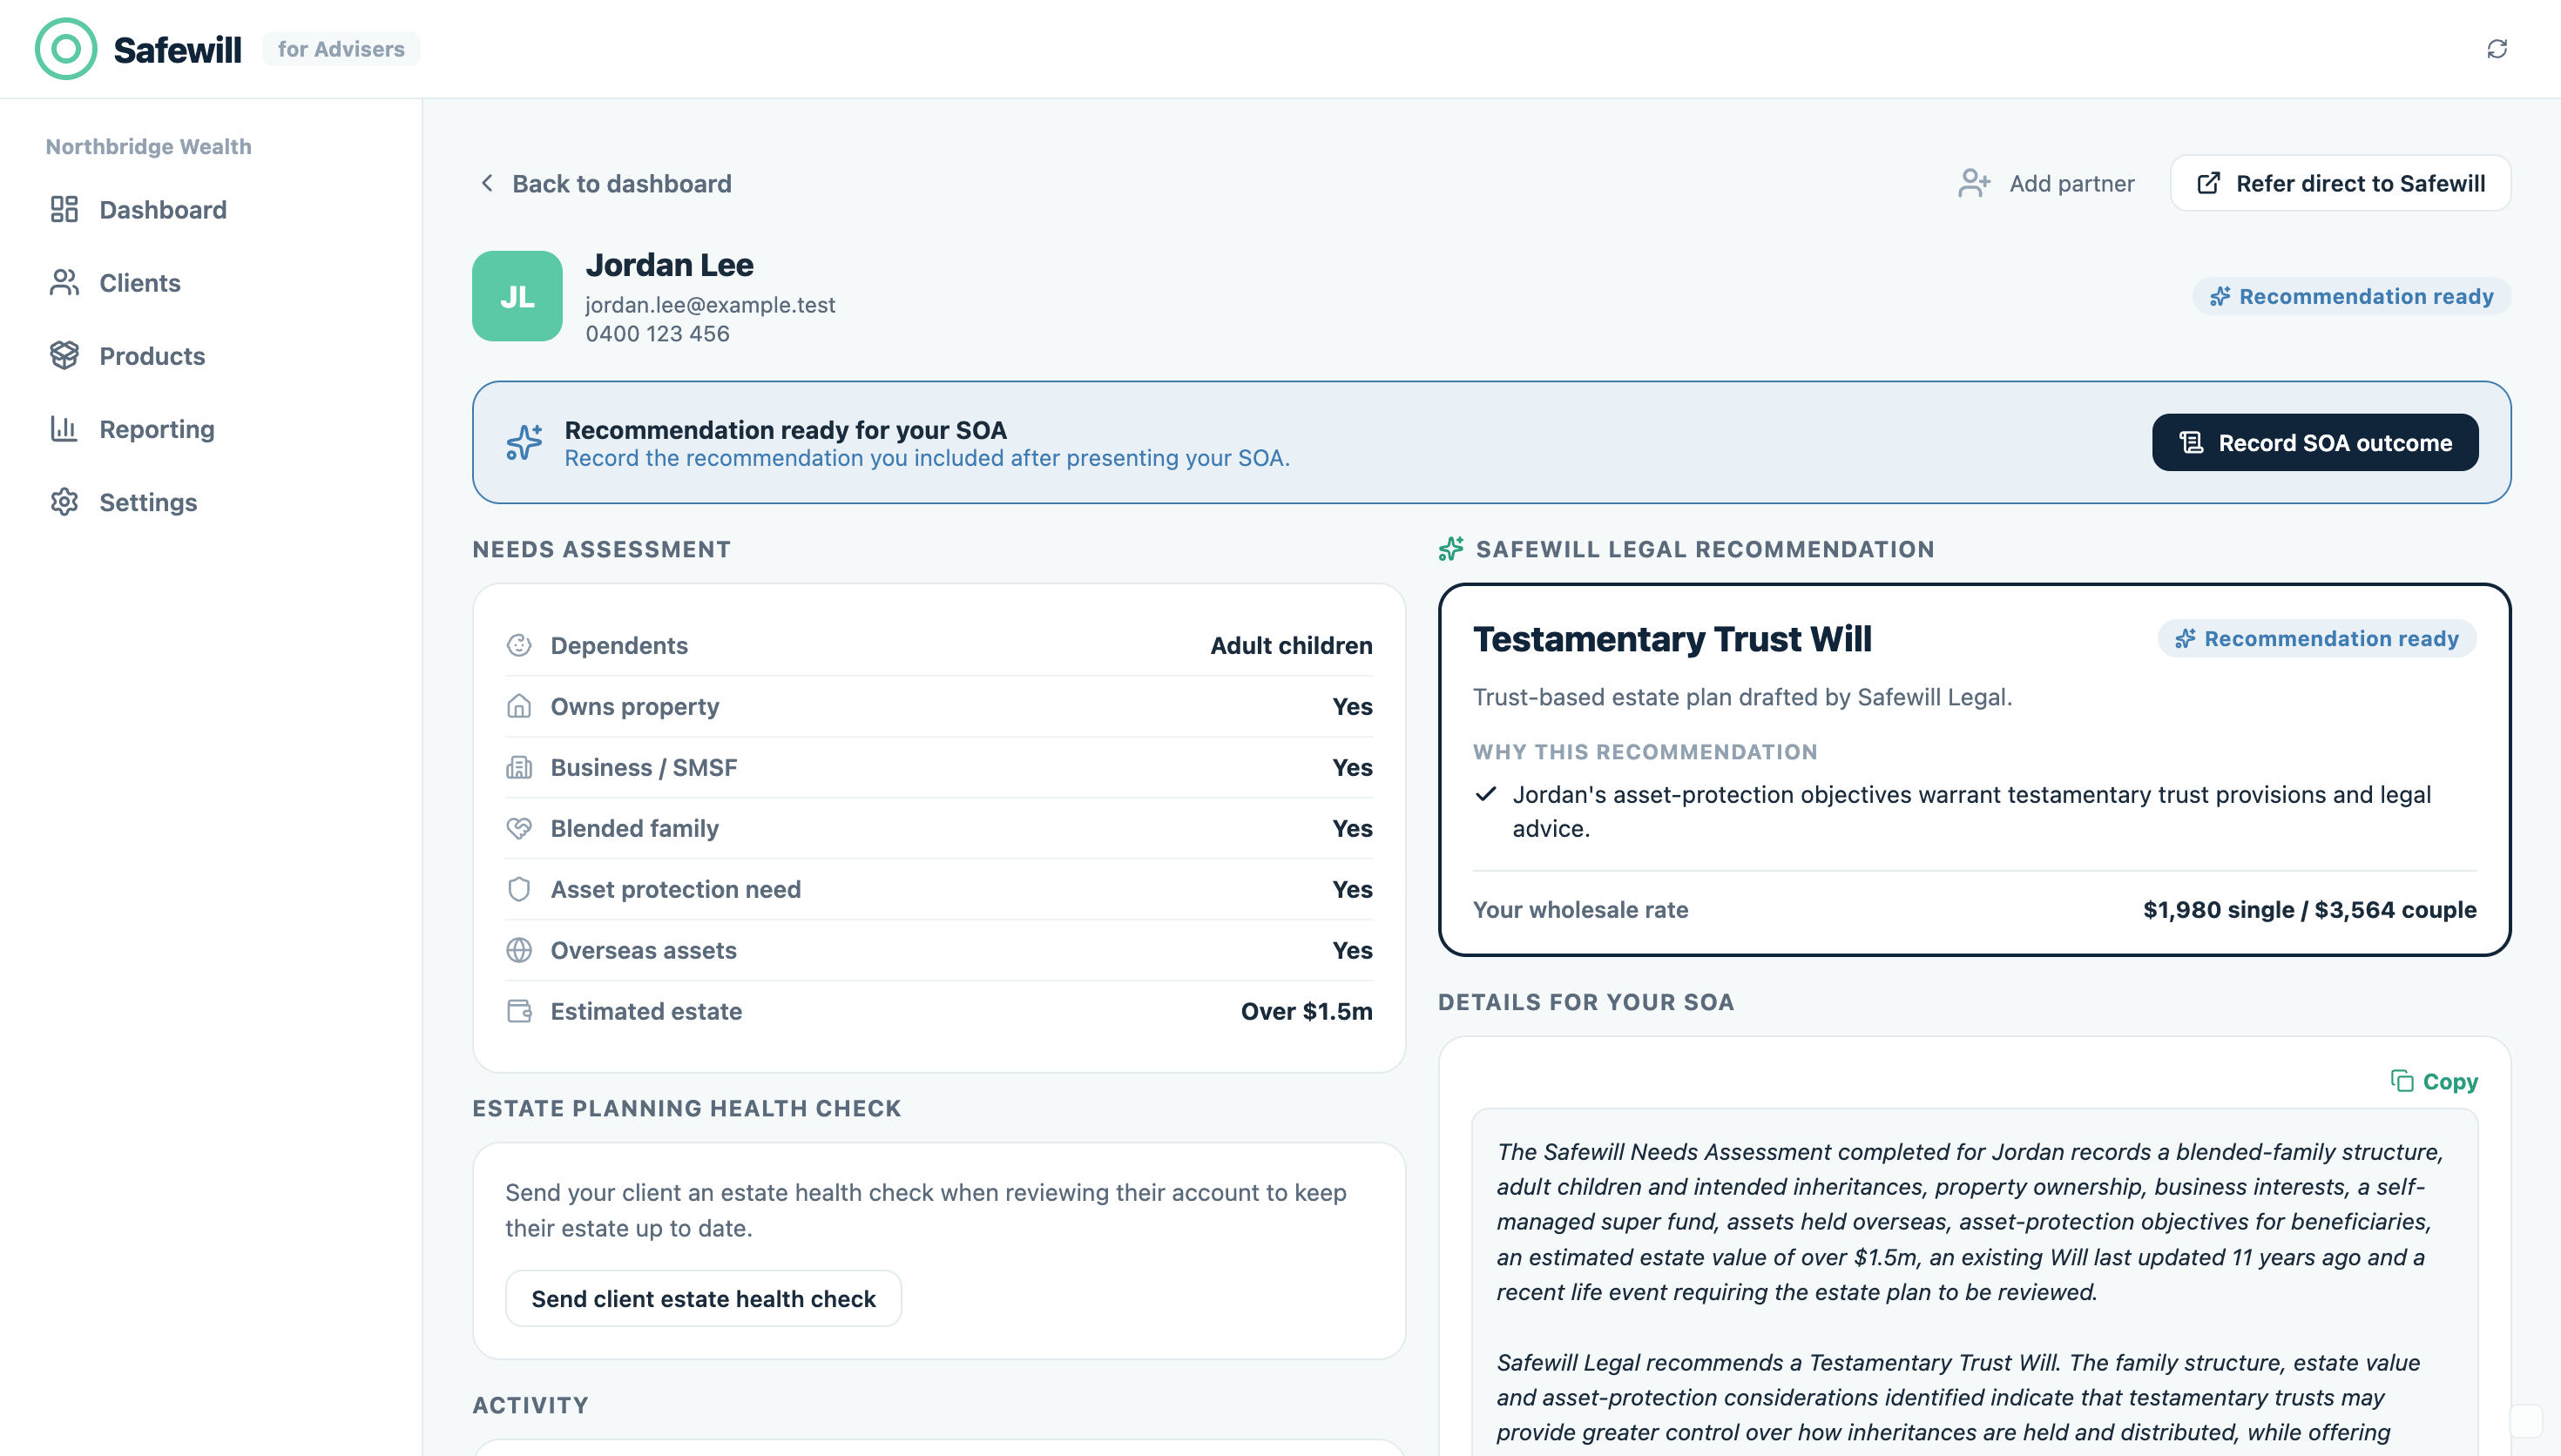The height and width of the screenshot is (1456, 2561).
Task: Click the JL avatar thumbnail
Action: click(x=517, y=296)
